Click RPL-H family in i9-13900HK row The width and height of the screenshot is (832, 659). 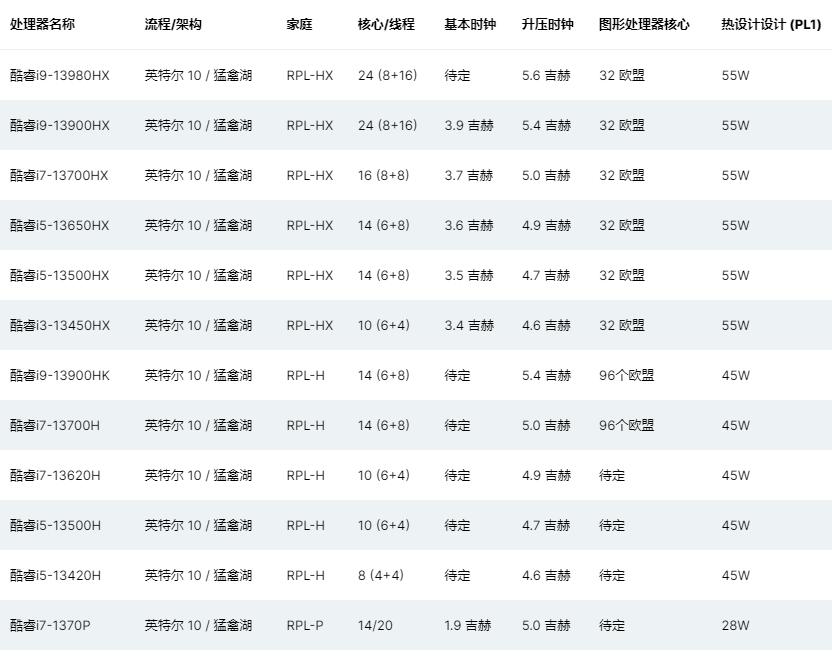click(306, 376)
